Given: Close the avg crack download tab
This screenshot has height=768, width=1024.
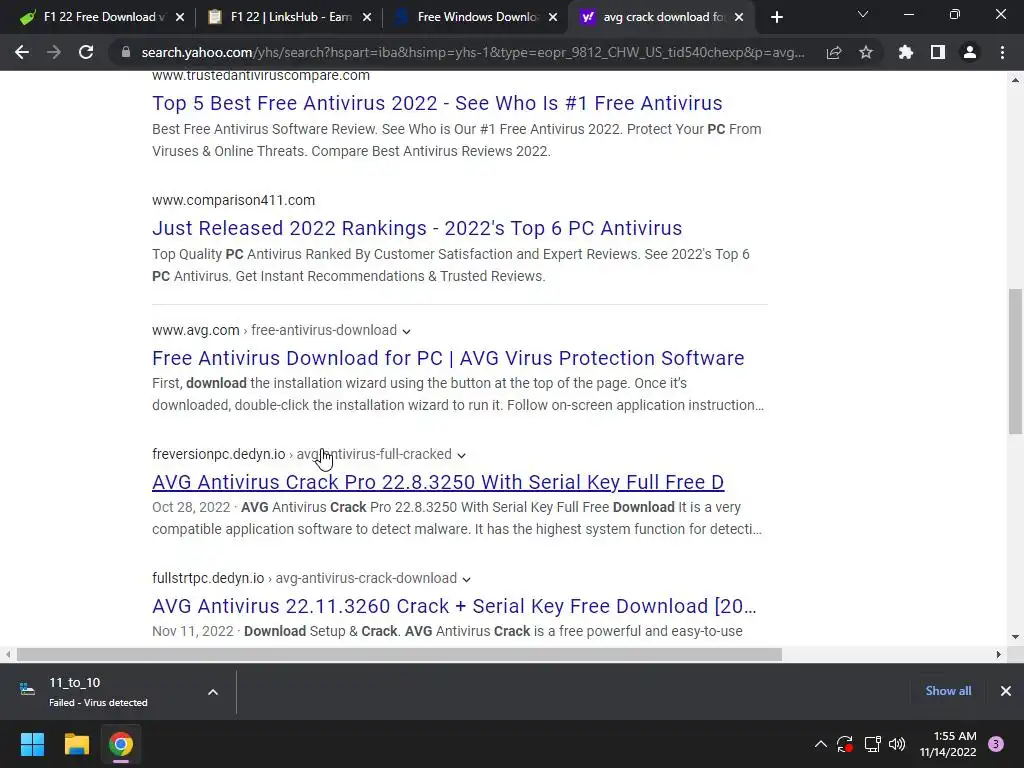Looking at the screenshot, I should pyautogui.click(x=739, y=17).
